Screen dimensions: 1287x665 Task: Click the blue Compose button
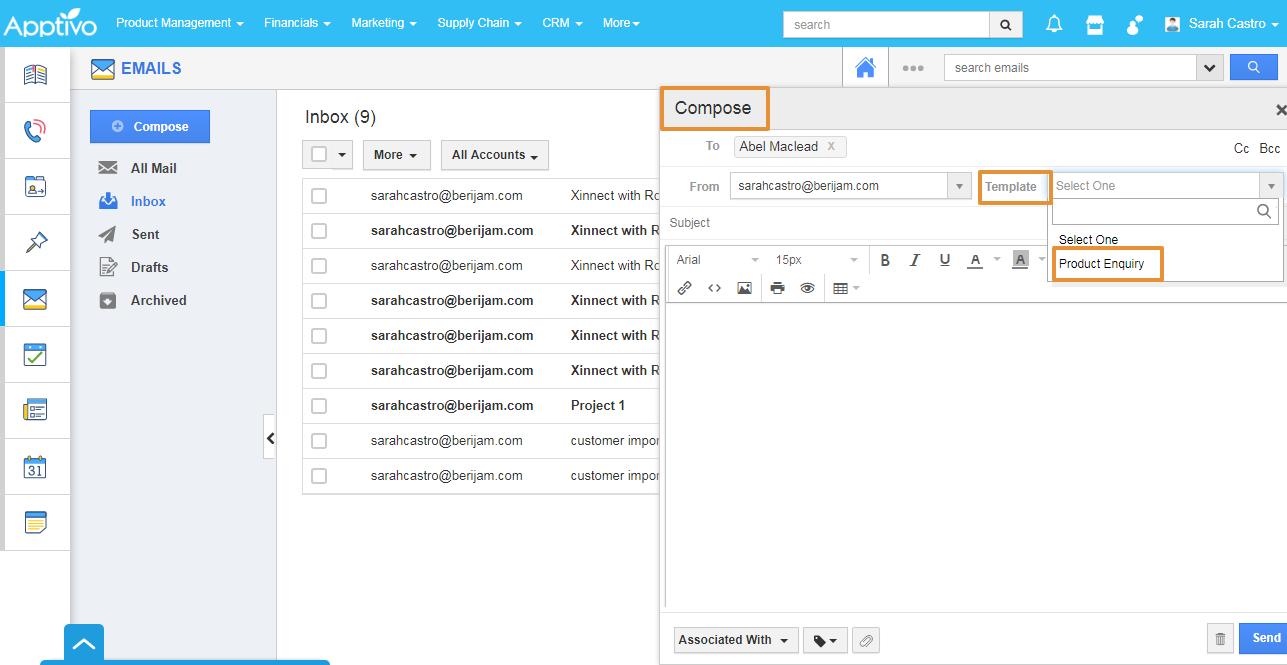tap(150, 127)
